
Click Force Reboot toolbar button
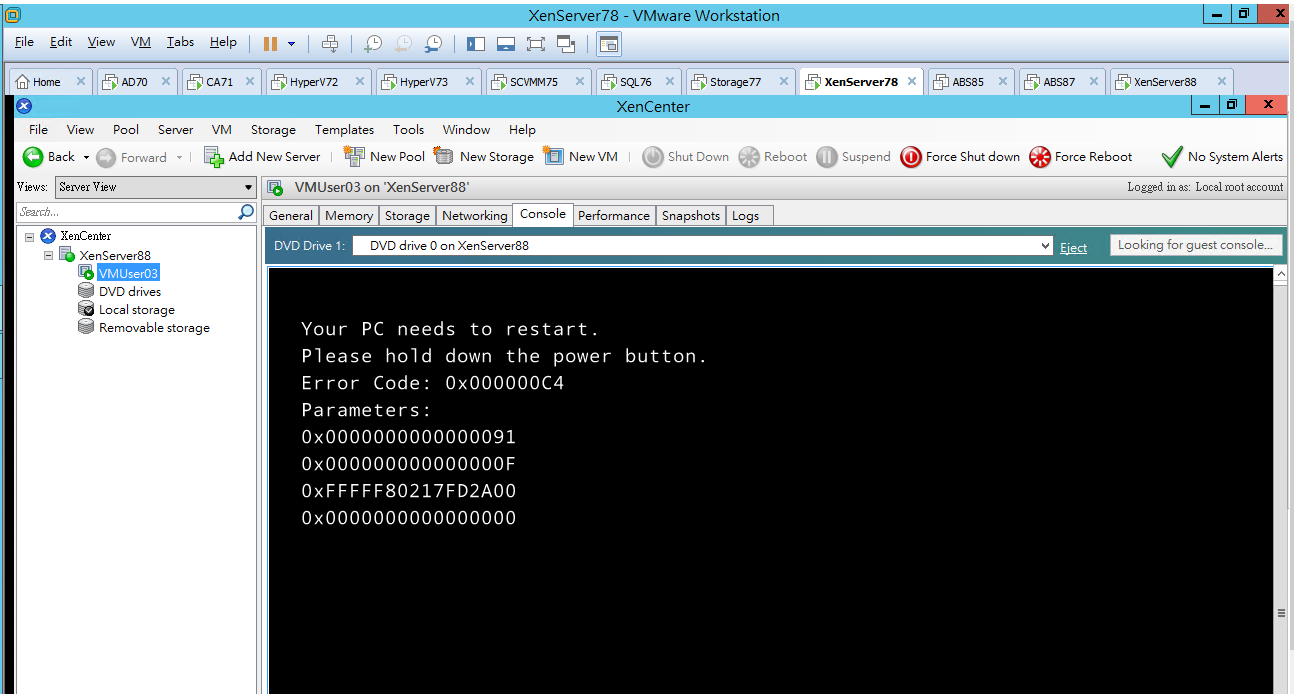(1081, 157)
